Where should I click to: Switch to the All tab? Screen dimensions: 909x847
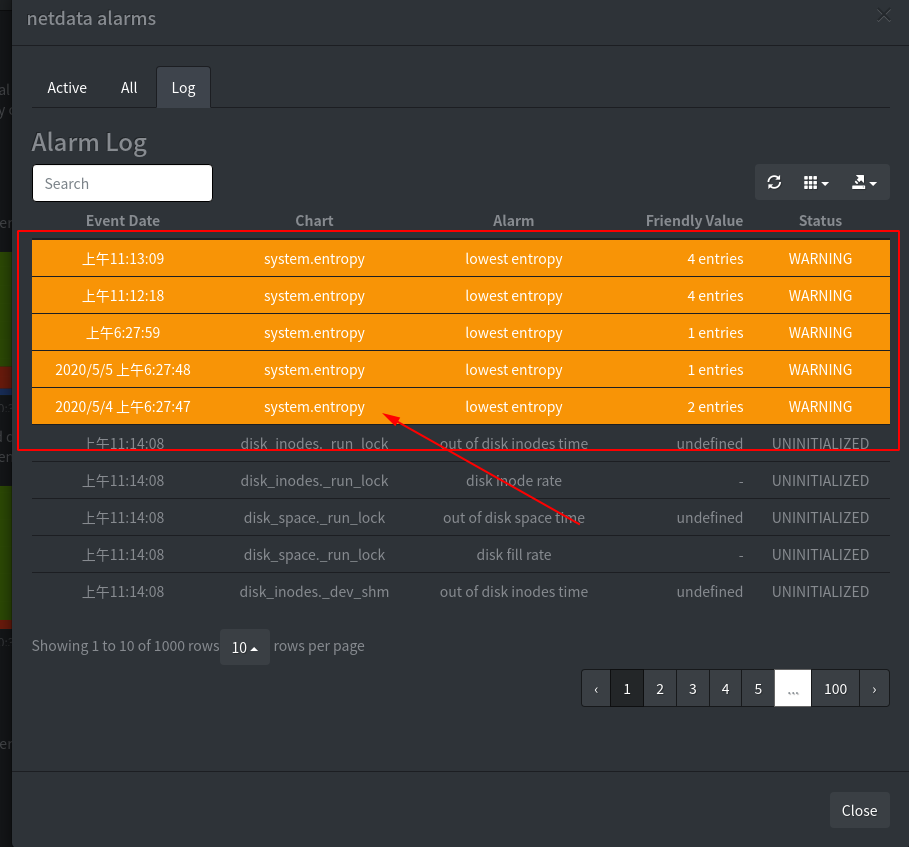(129, 88)
